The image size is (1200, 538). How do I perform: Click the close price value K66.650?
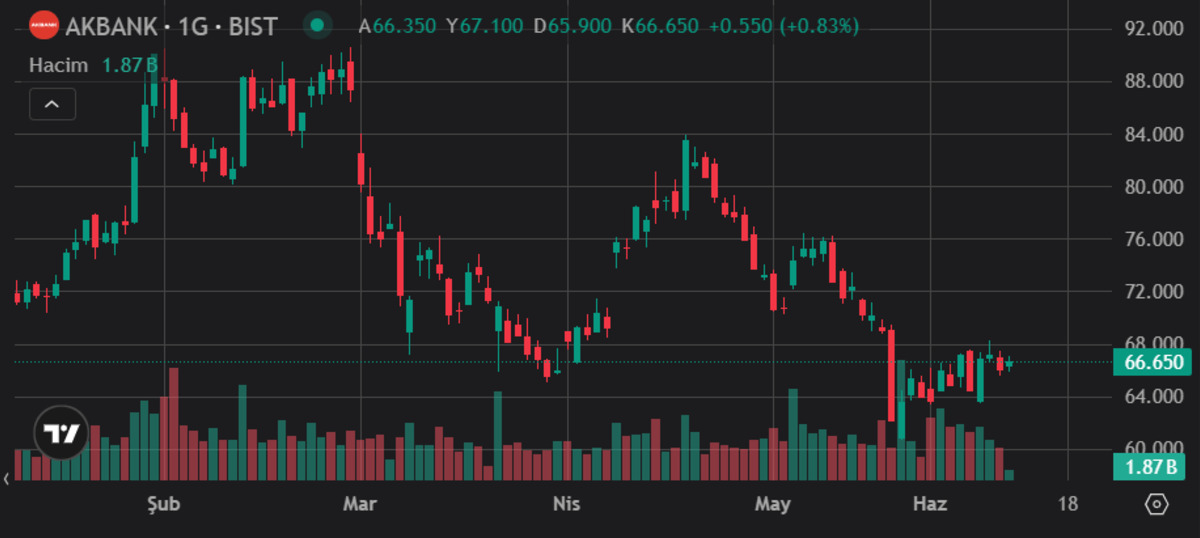(660, 26)
